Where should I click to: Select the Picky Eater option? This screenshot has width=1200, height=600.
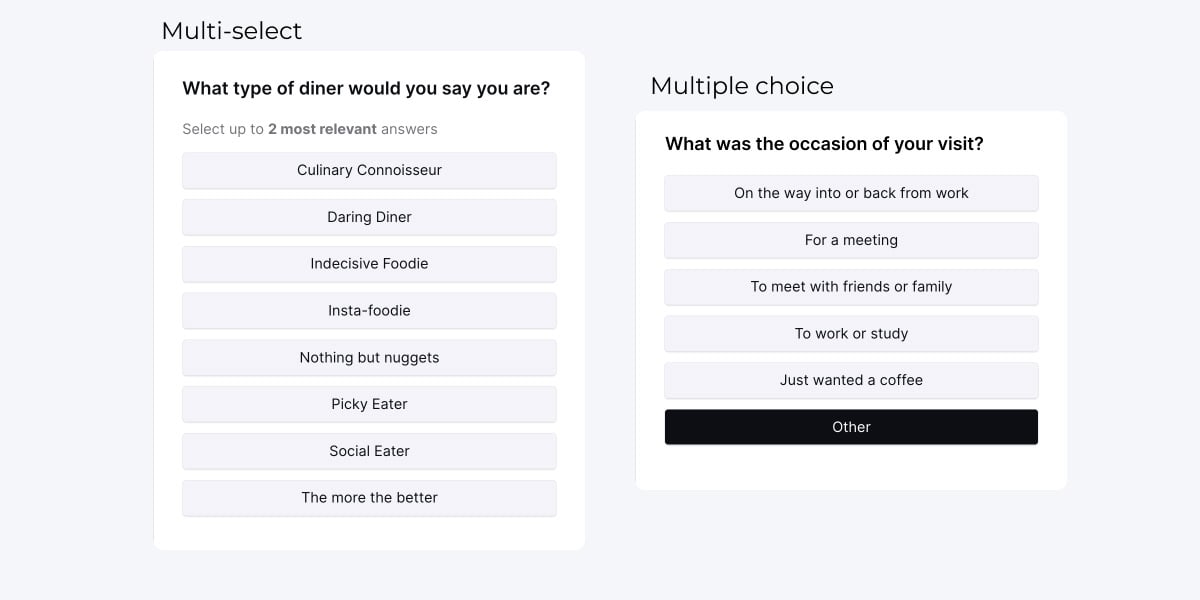click(369, 404)
